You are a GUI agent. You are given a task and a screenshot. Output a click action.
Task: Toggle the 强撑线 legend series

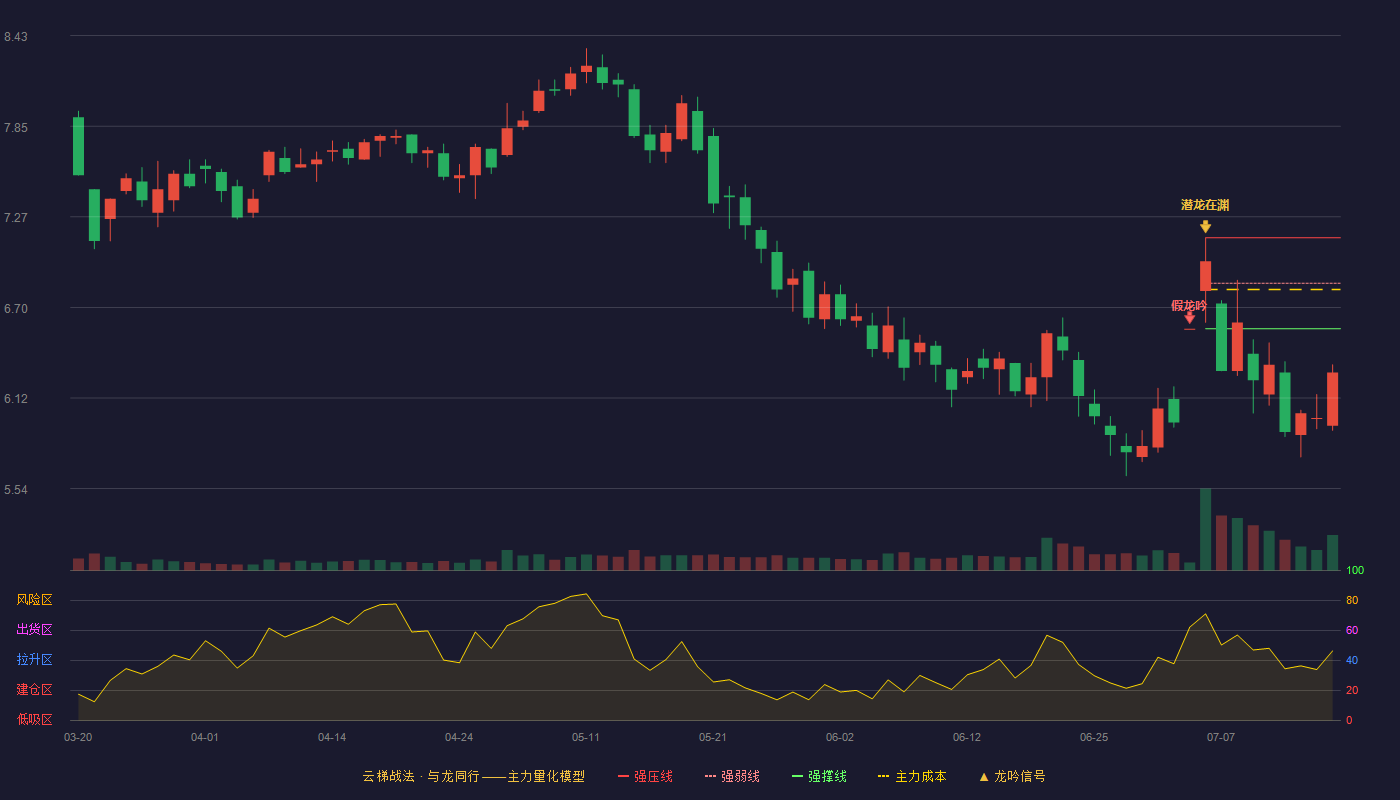(x=819, y=776)
